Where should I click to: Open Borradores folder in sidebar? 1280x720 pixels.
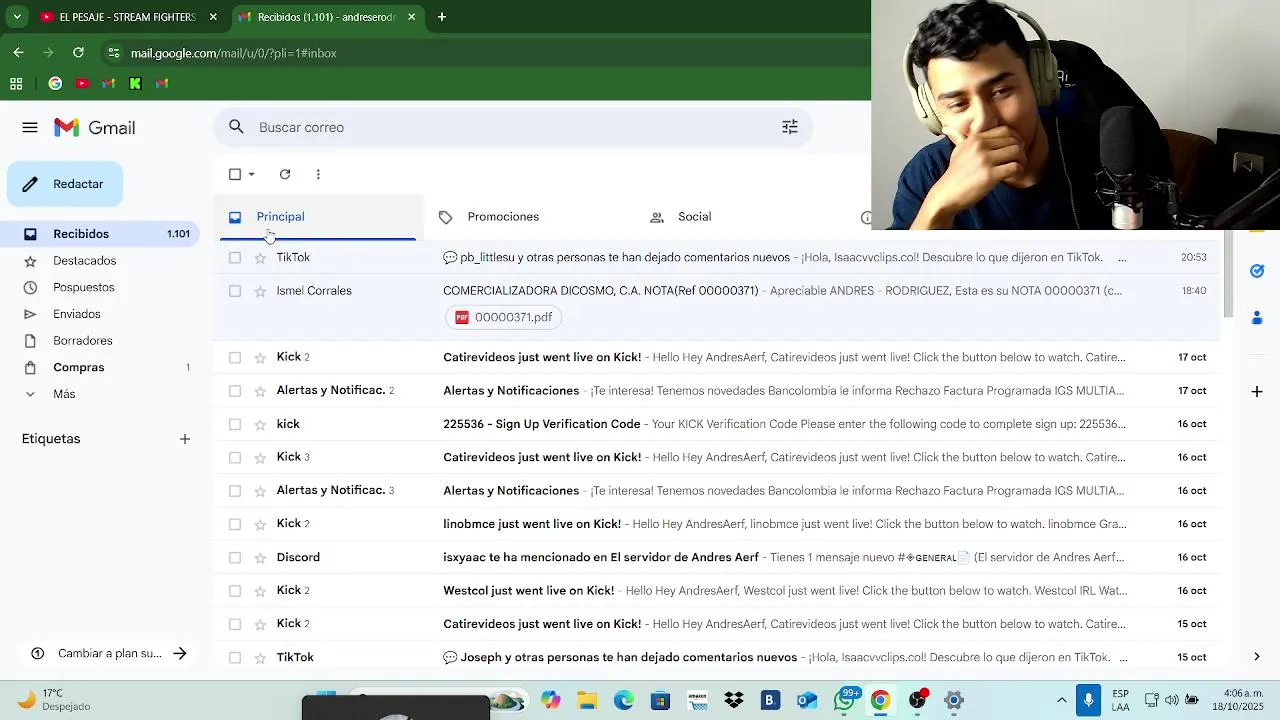[x=83, y=341]
